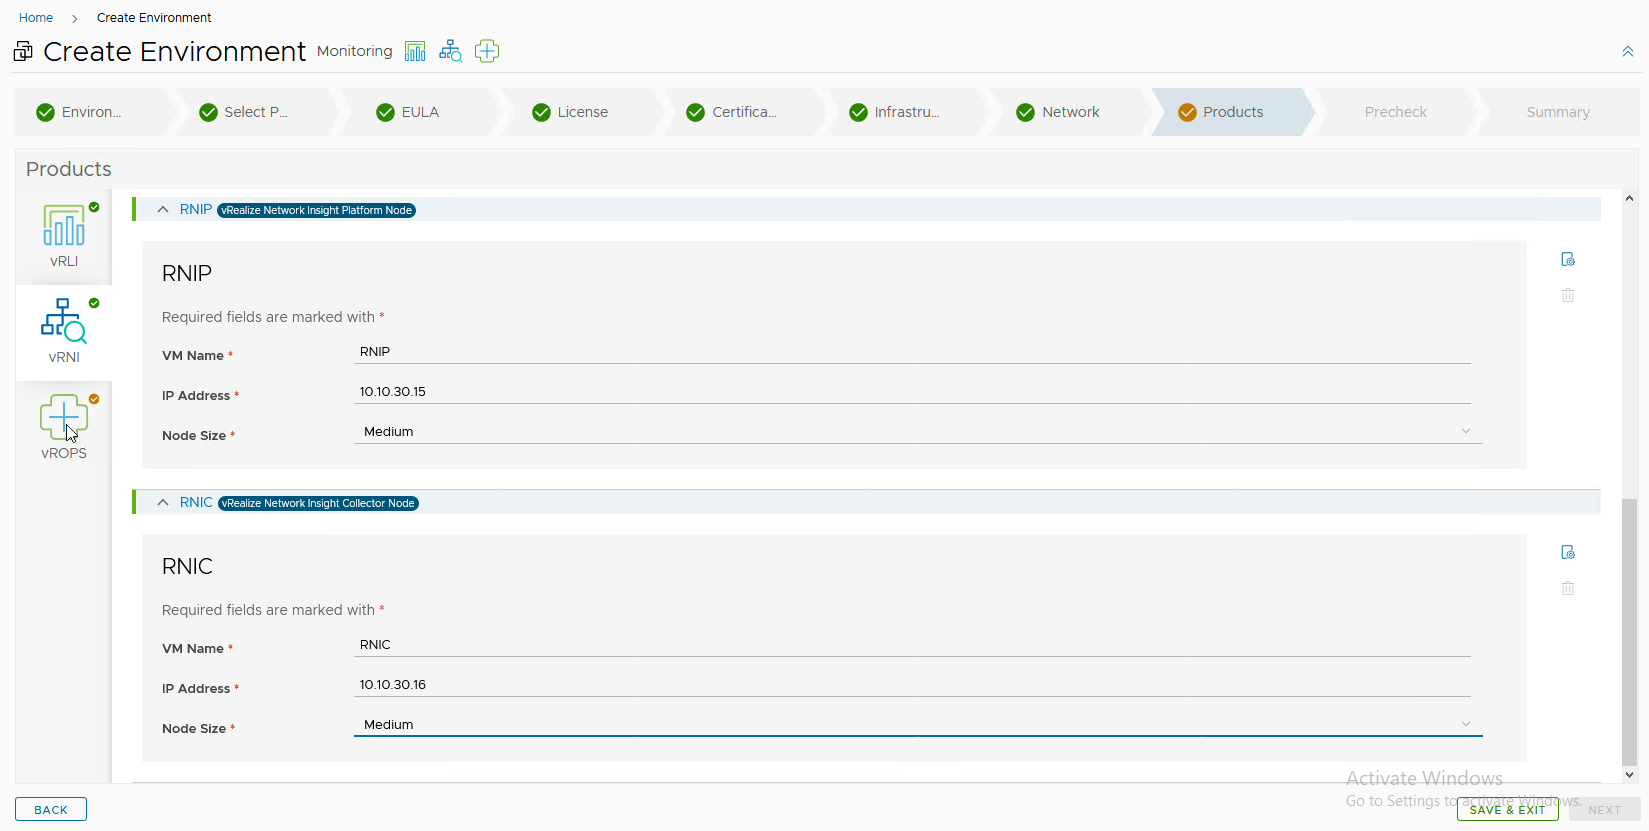Collapse the RNIC collector node section

163,503
